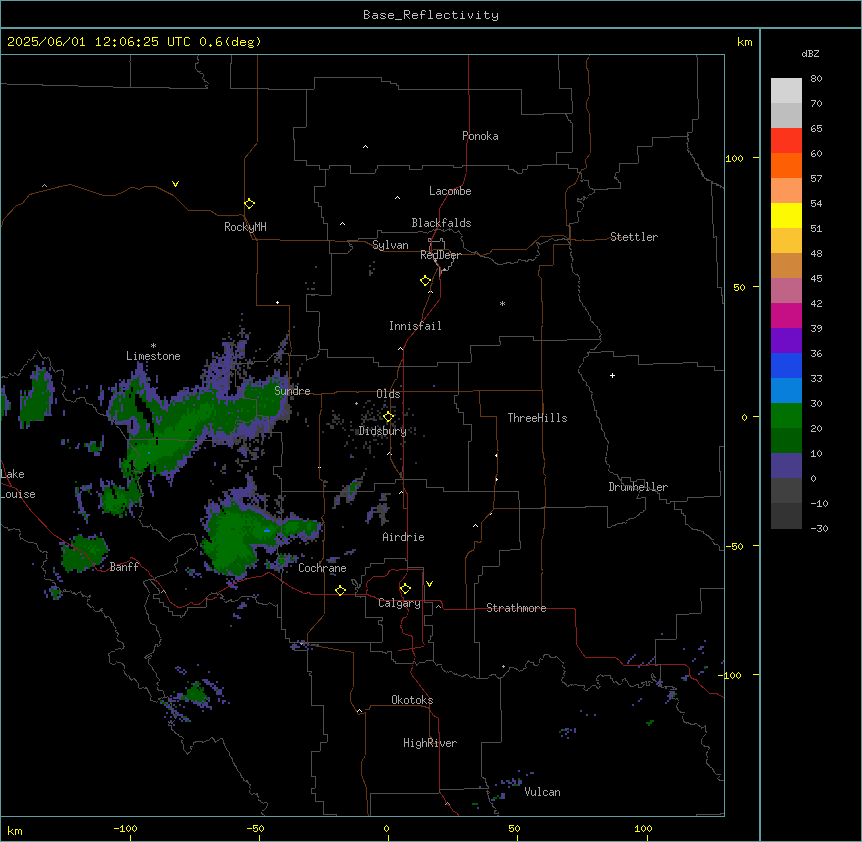Click the yellow diamond marker south of Cochrane
862x842 pixels.
[340, 591]
